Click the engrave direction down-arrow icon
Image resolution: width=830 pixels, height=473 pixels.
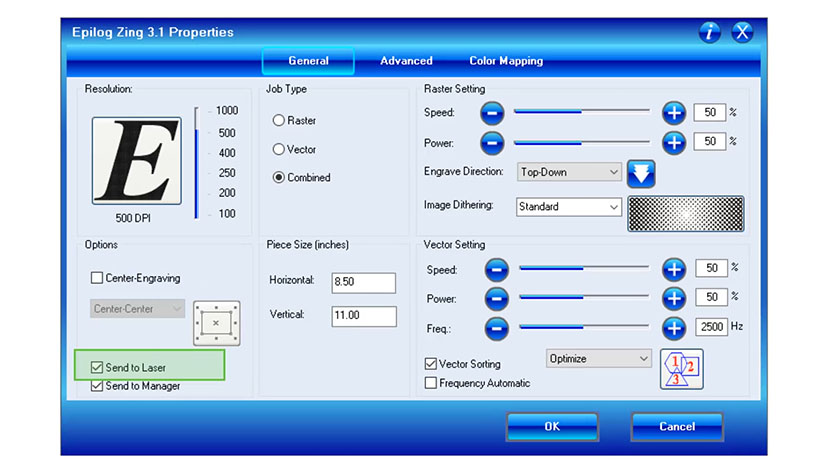(641, 173)
